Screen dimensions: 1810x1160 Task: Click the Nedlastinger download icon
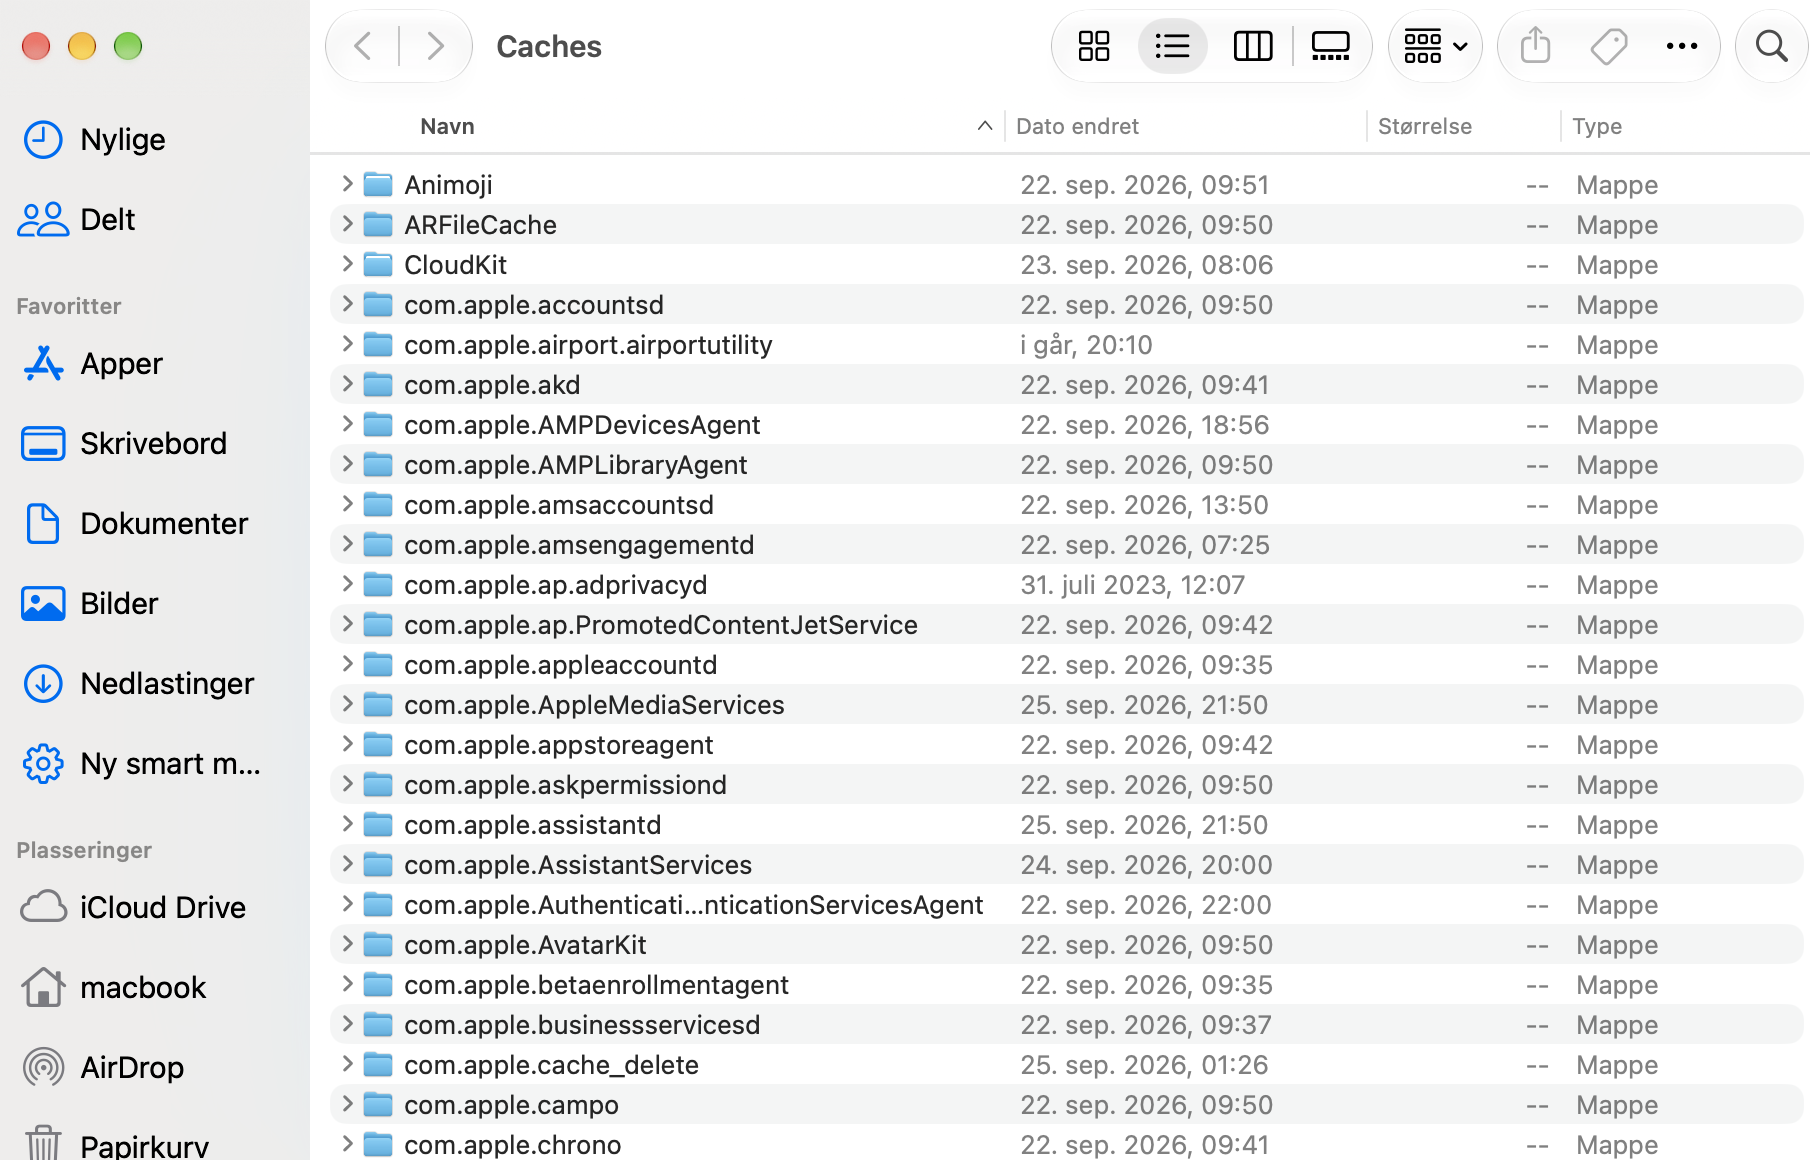pyautogui.click(x=43, y=684)
